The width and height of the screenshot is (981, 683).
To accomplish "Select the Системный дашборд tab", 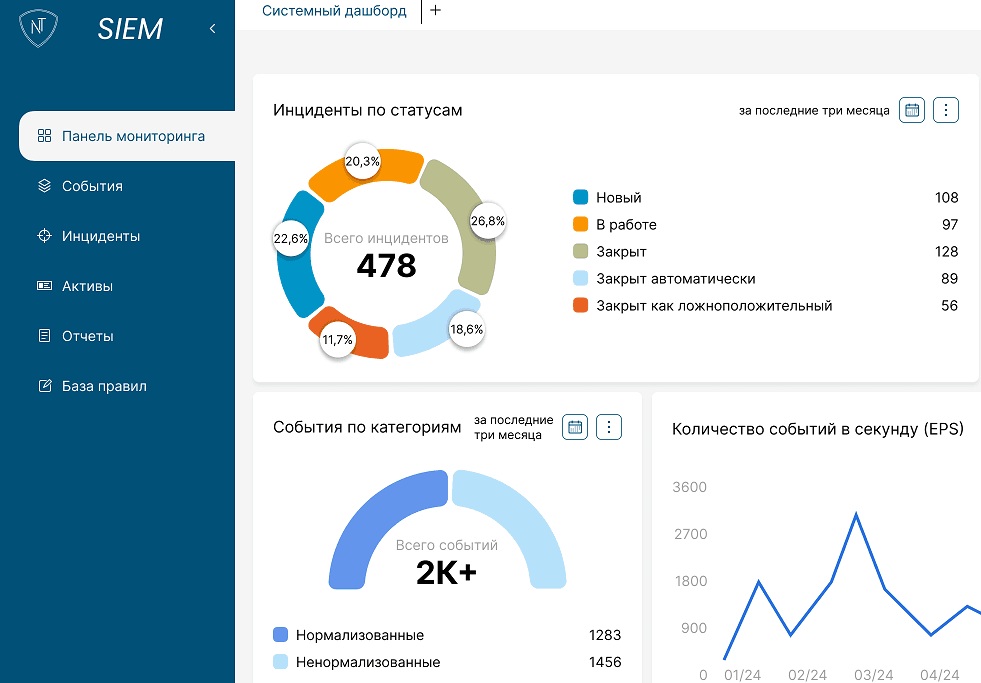I will pyautogui.click(x=334, y=11).
